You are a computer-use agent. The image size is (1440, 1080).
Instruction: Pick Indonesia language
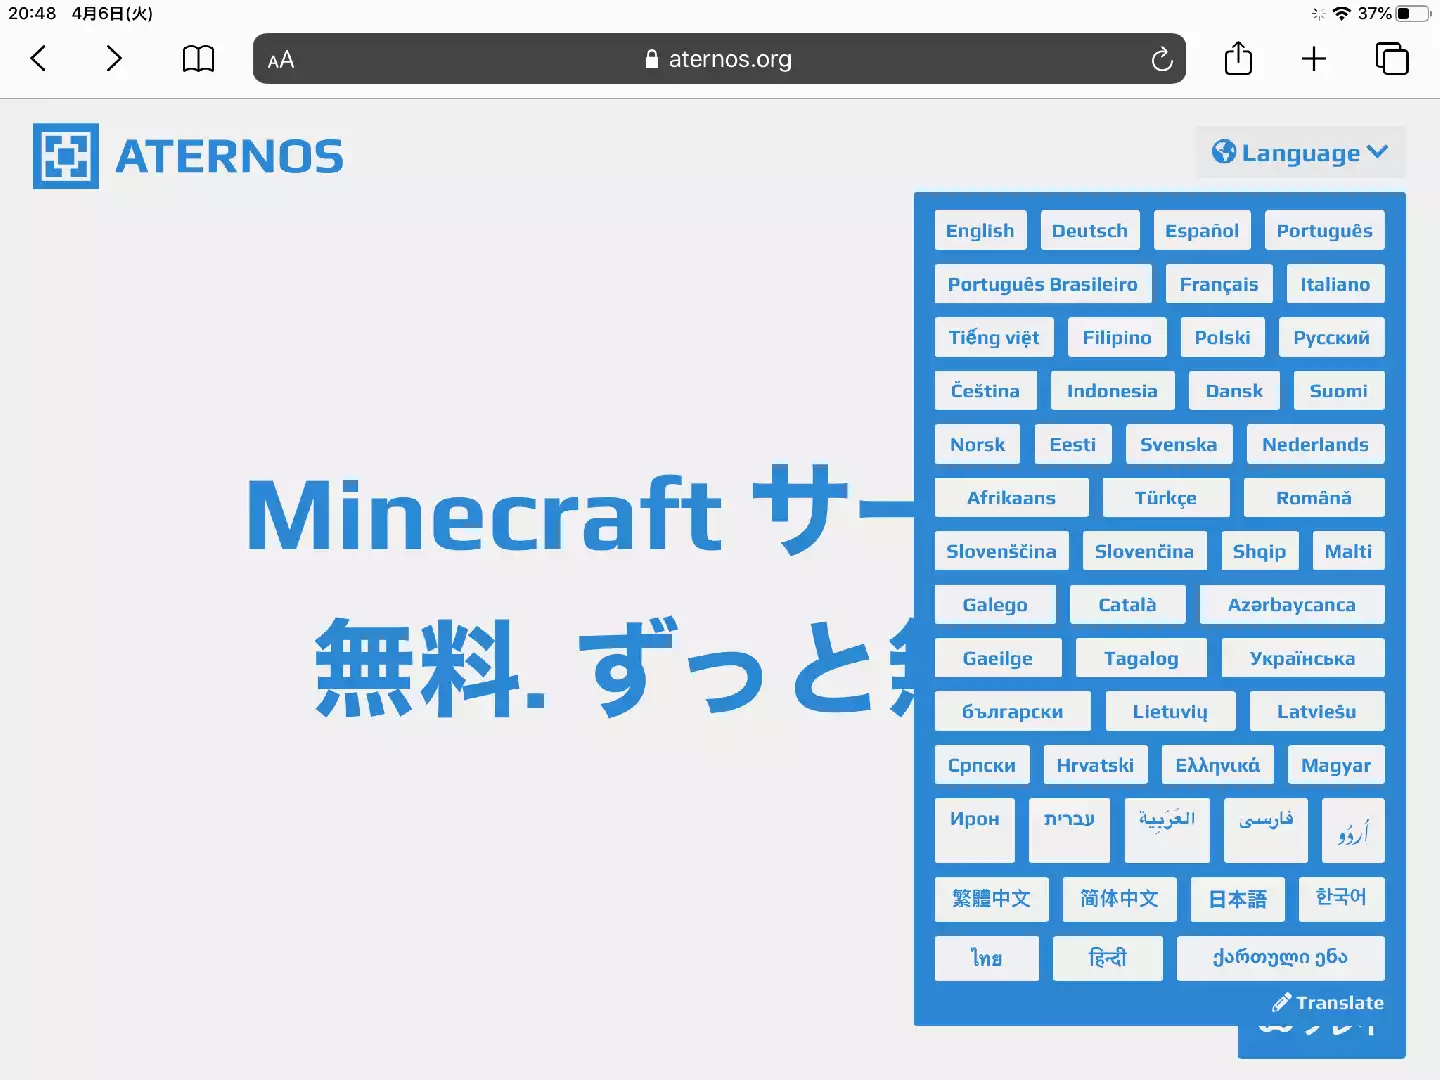[x=1112, y=391]
